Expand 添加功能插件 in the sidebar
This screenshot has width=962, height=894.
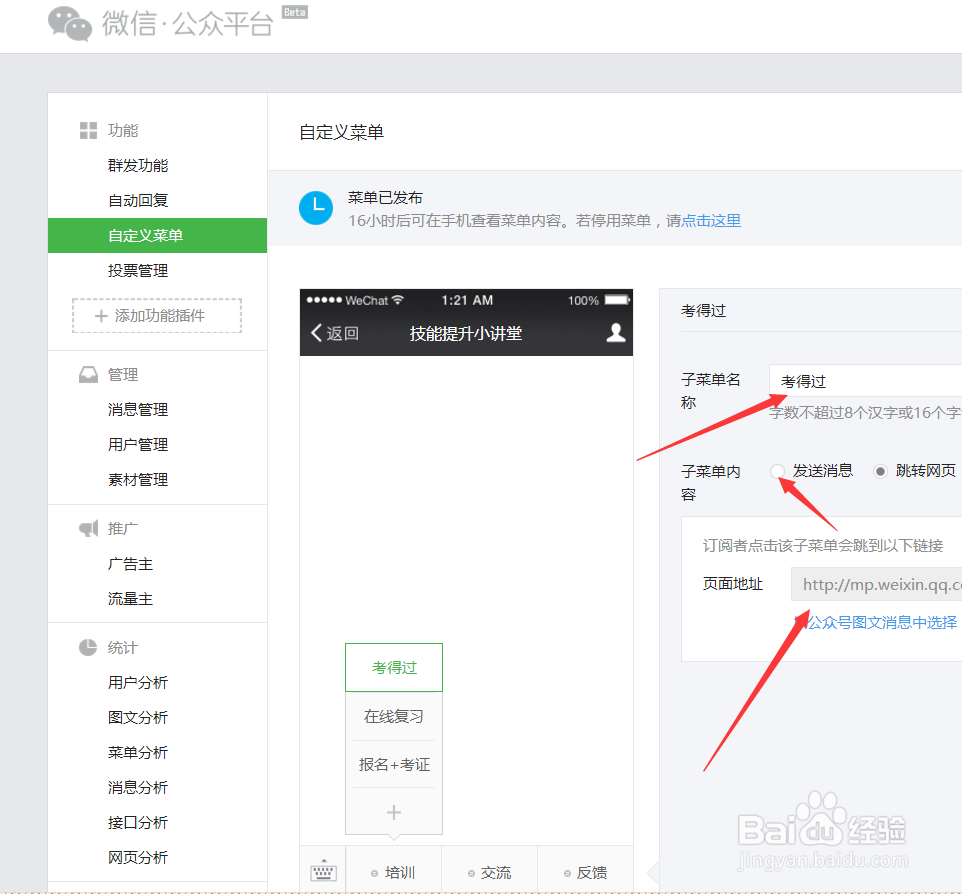coord(156,314)
